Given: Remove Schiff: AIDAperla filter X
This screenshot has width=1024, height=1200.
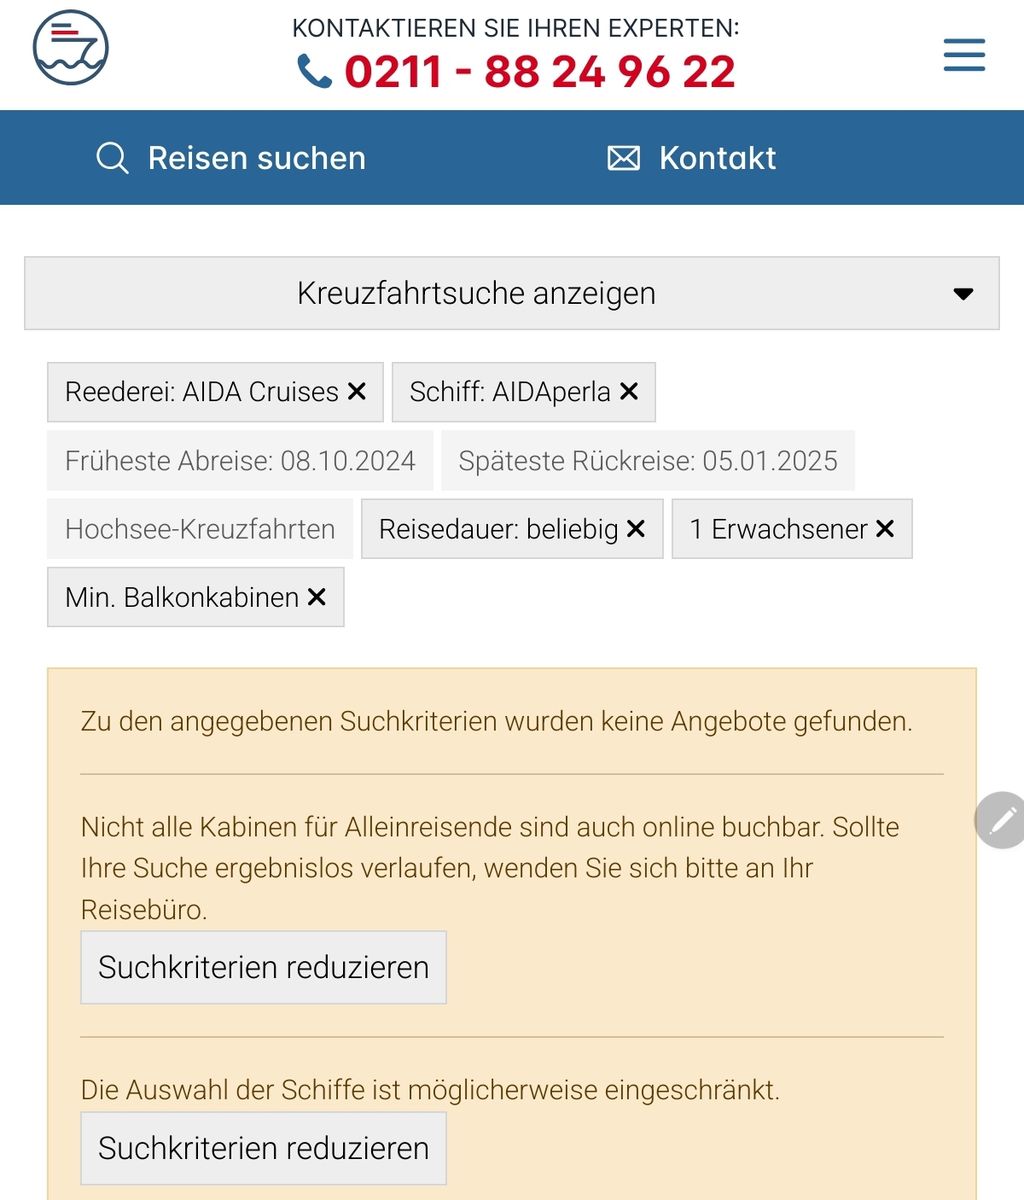Looking at the screenshot, I should click(629, 392).
